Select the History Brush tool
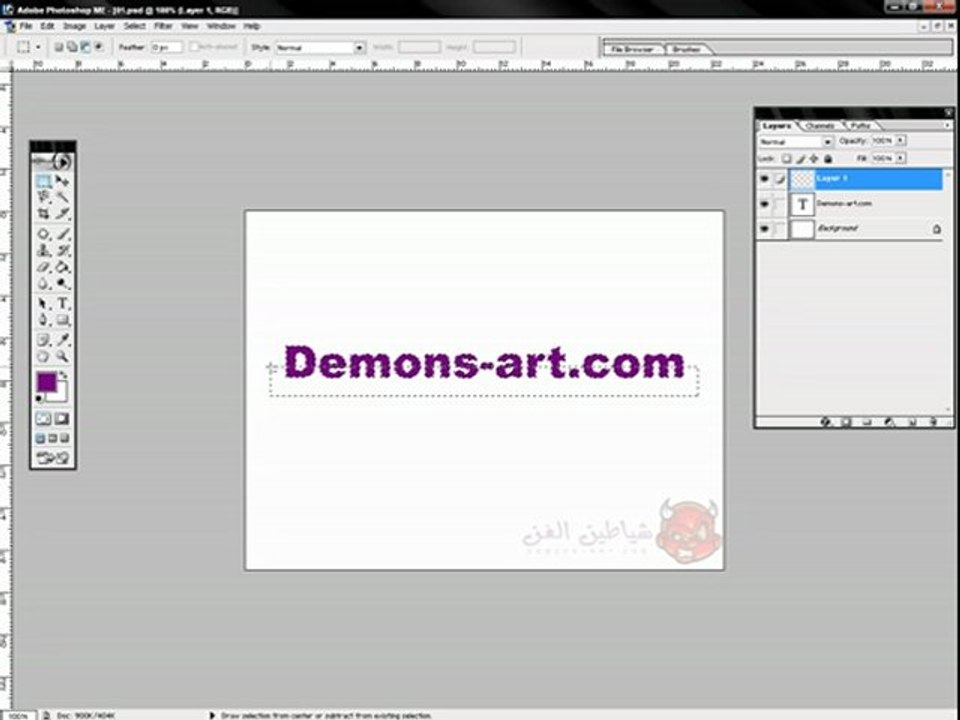The width and height of the screenshot is (960, 720). click(62, 250)
